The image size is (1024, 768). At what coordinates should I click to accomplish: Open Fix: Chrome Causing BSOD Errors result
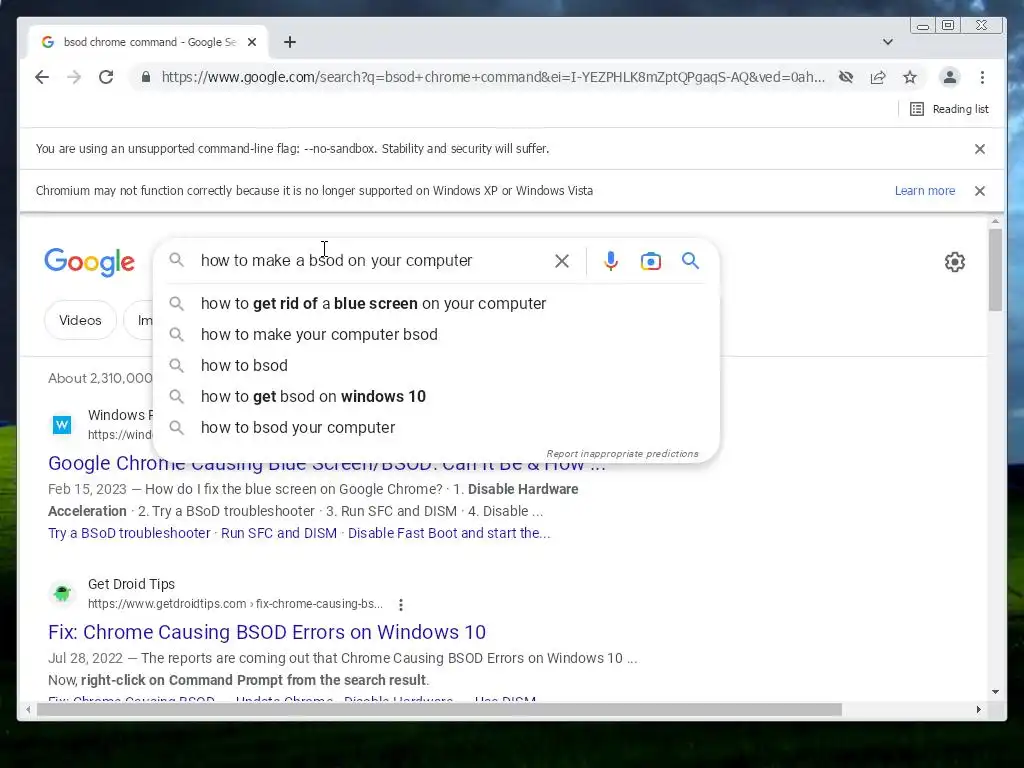tap(267, 632)
